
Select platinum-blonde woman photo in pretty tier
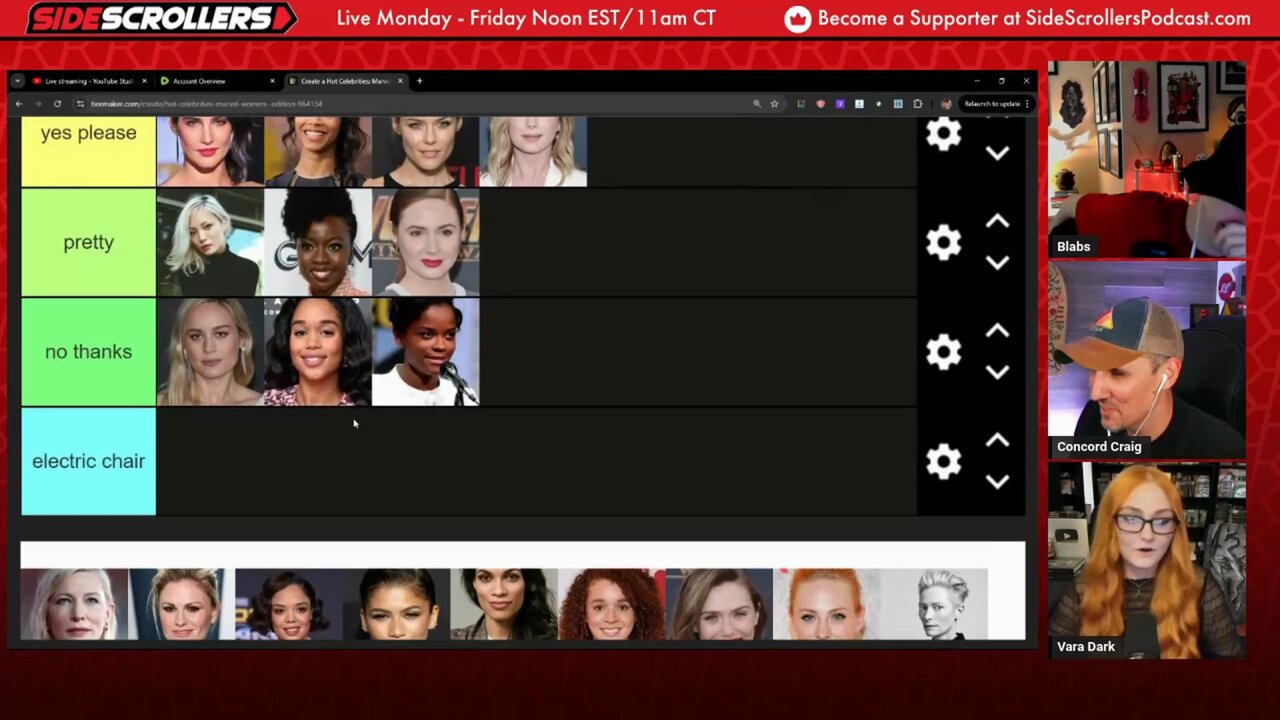210,243
